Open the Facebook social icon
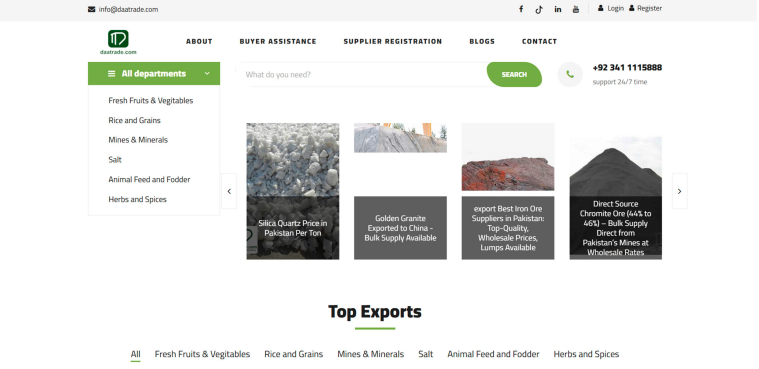759x369 pixels. (x=521, y=9)
